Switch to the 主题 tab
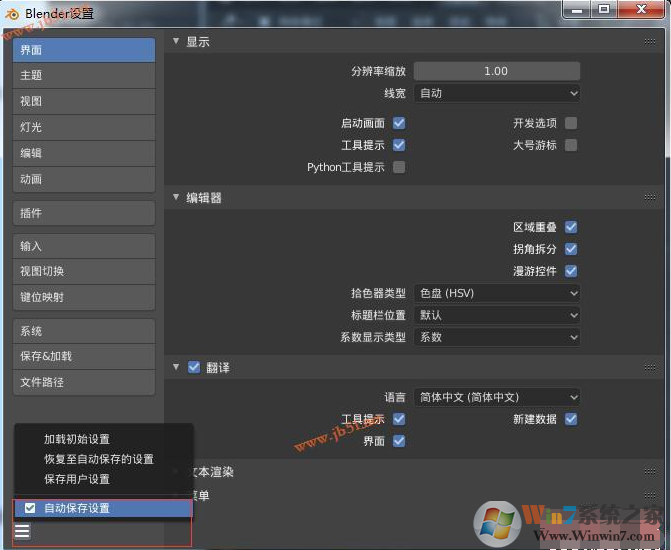Screen dimensions: 671x550 click(x=84, y=75)
